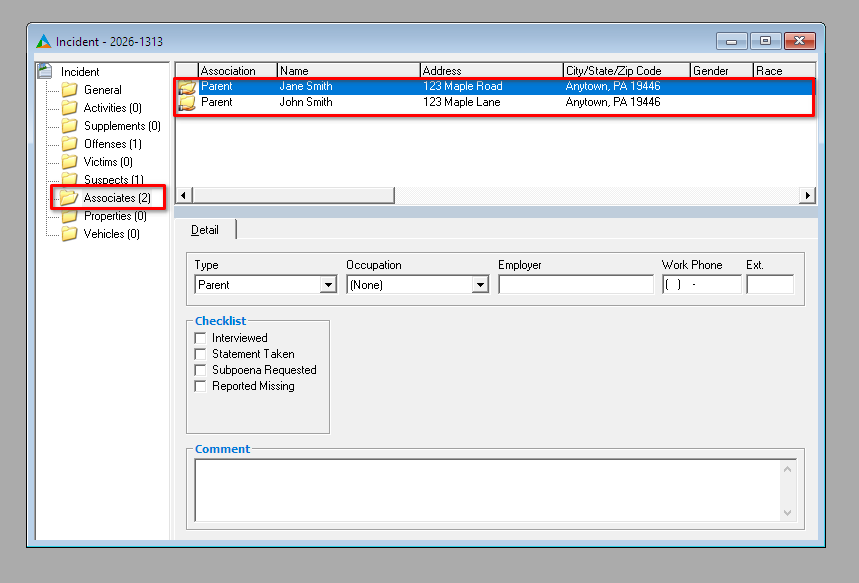Click into the Work Phone field
Screen dimensions: 859x583
(x=702, y=285)
